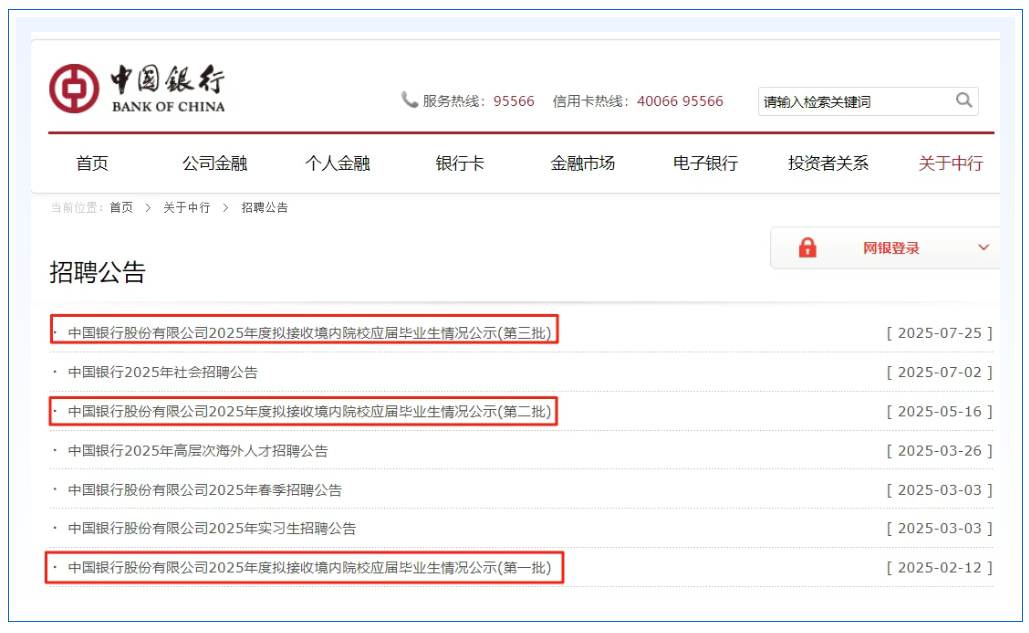Viewport: 1029px width, 633px height.
Task: Open 2025年高层次海外人才招聘公告 link
Action: tap(198, 451)
